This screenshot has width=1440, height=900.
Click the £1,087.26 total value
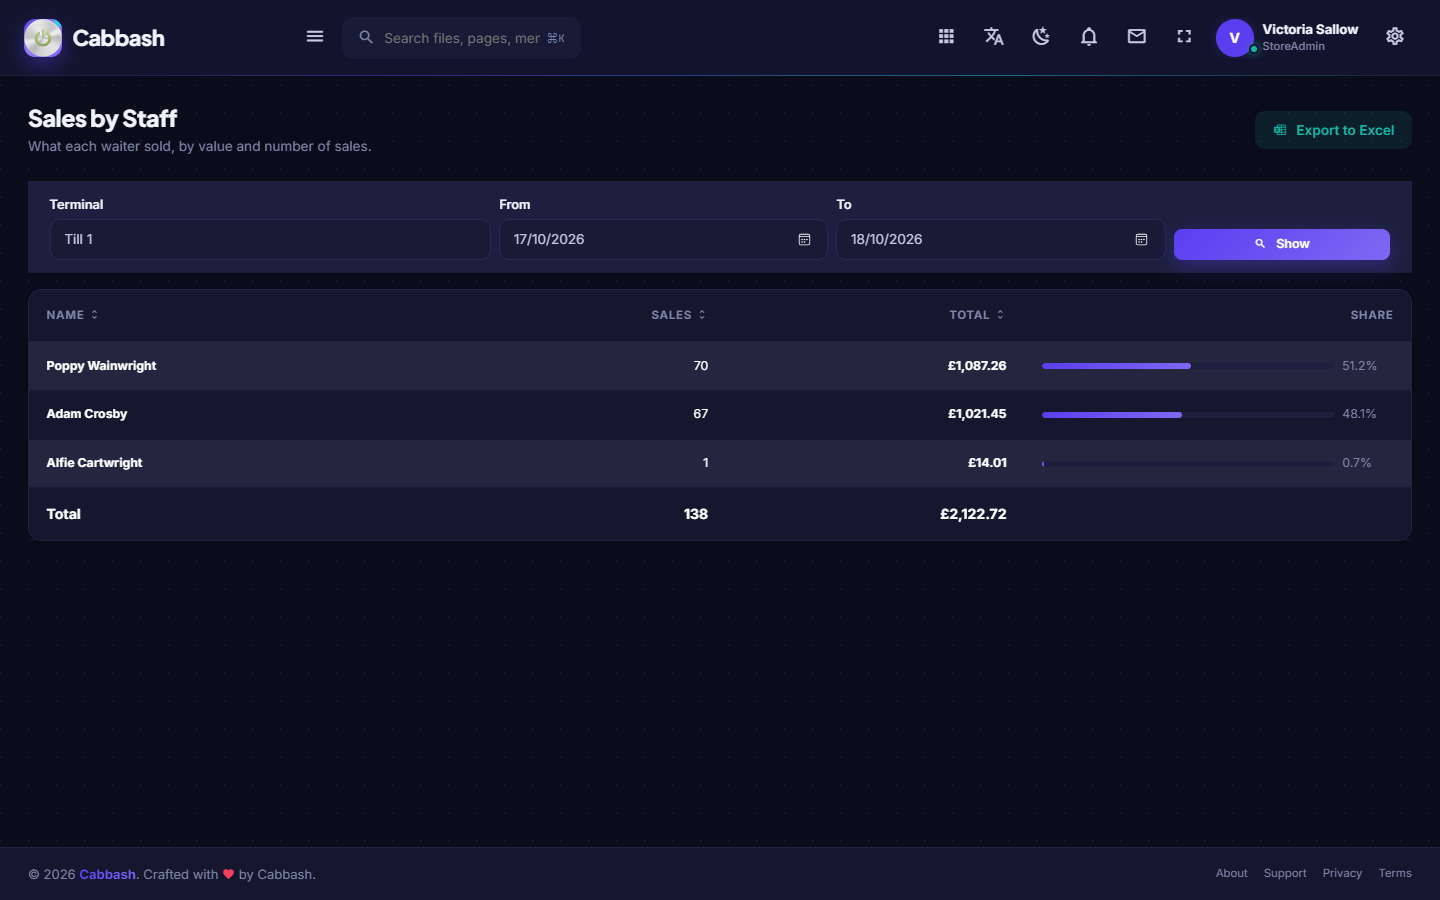tap(977, 366)
